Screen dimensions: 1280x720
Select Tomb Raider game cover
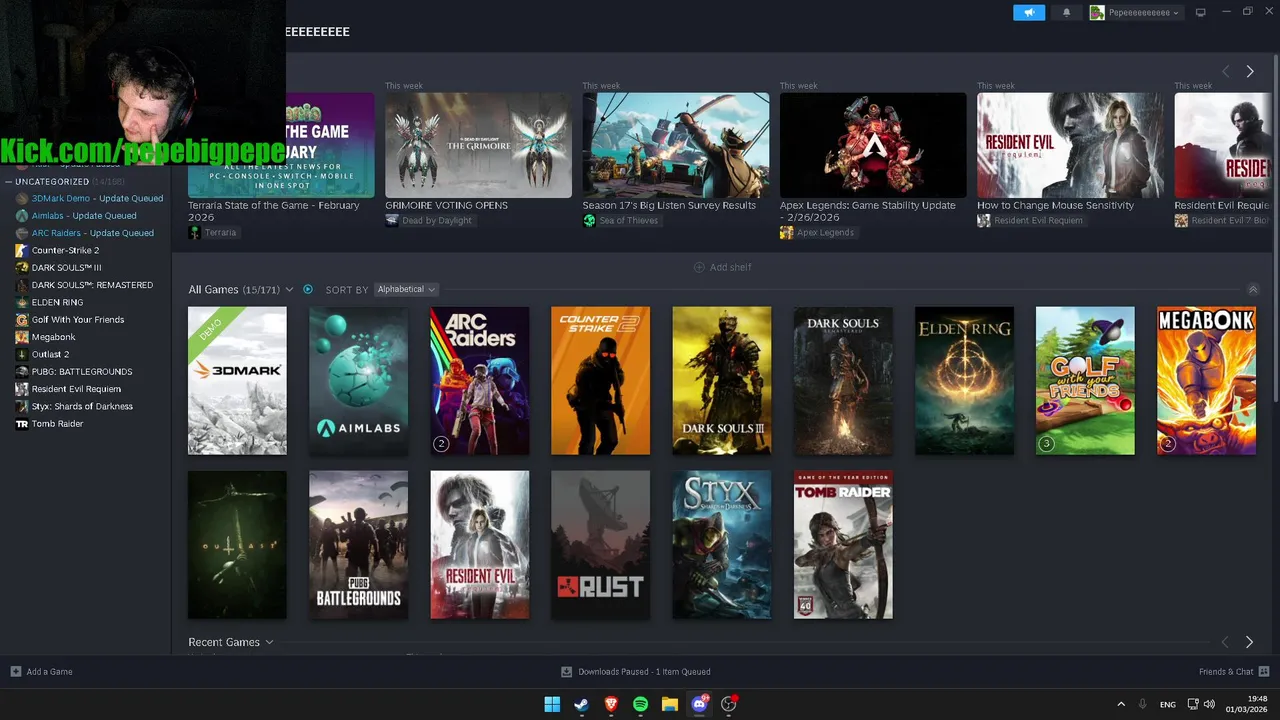pos(843,545)
